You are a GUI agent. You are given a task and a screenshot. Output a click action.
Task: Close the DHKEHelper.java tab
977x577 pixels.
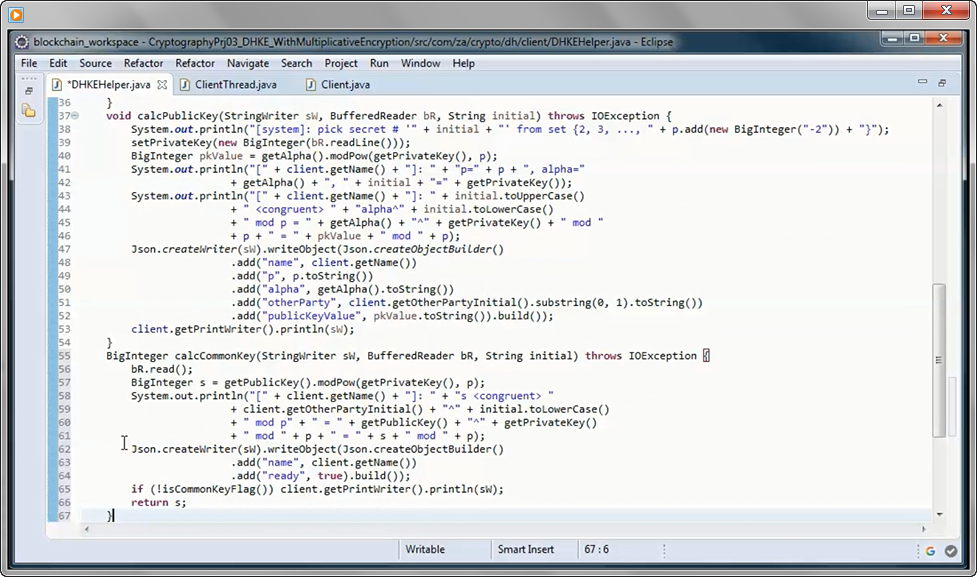(x=161, y=85)
